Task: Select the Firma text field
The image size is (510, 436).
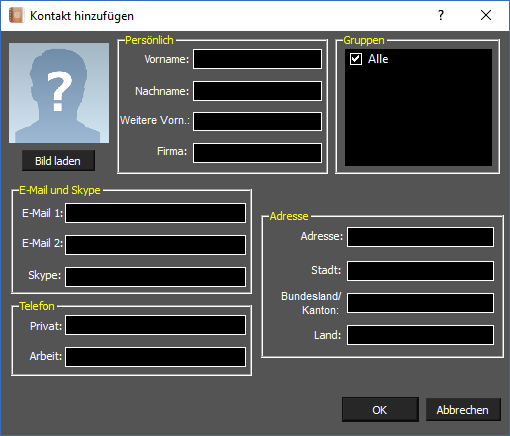Action: 257,153
